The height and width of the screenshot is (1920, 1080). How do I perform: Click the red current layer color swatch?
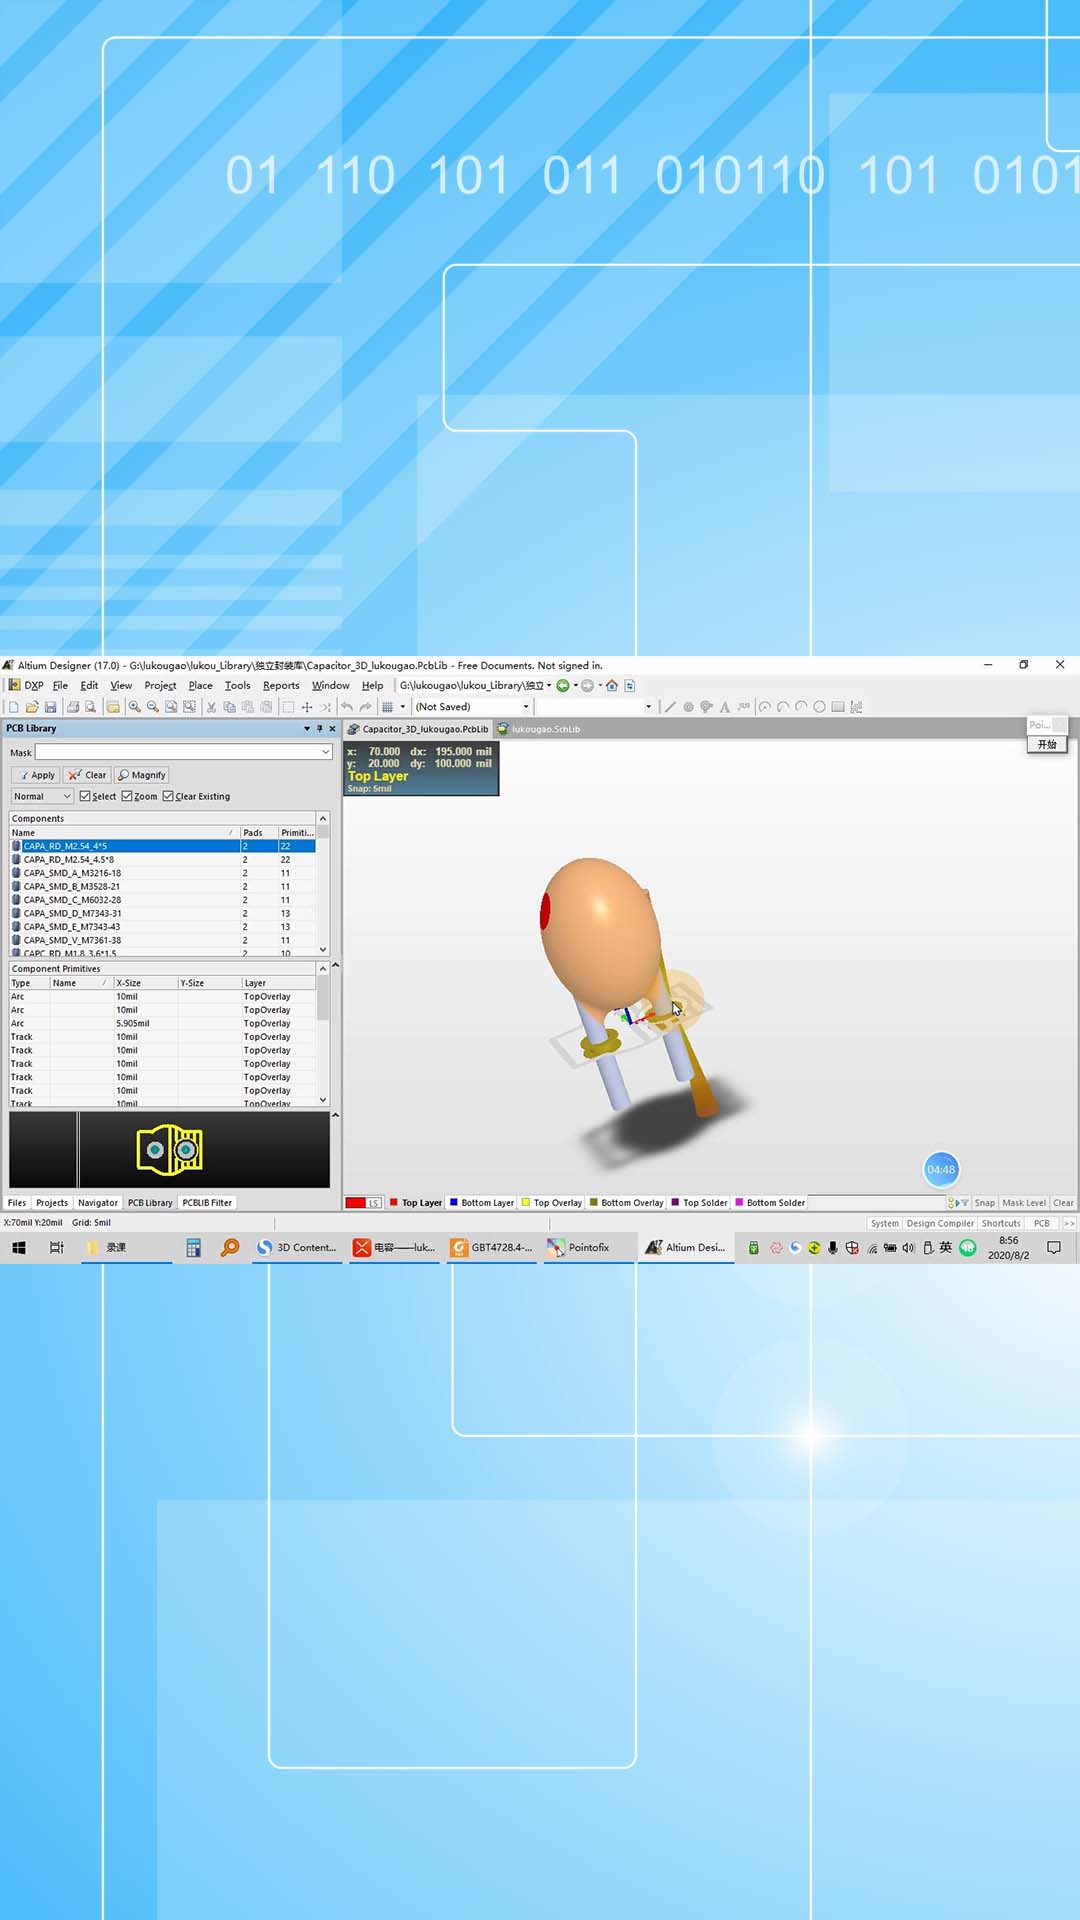pyautogui.click(x=355, y=1203)
